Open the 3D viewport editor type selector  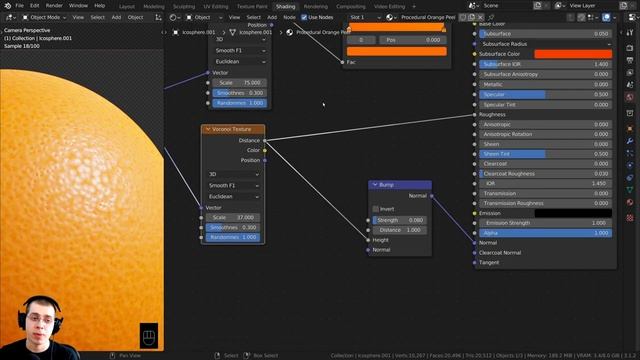(x=10, y=18)
